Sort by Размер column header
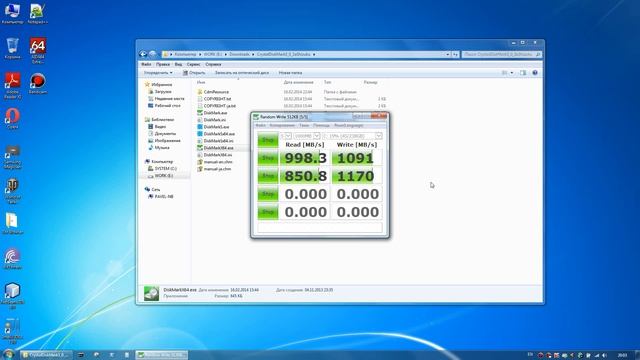This screenshot has width=640, height=360. [370, 82]
